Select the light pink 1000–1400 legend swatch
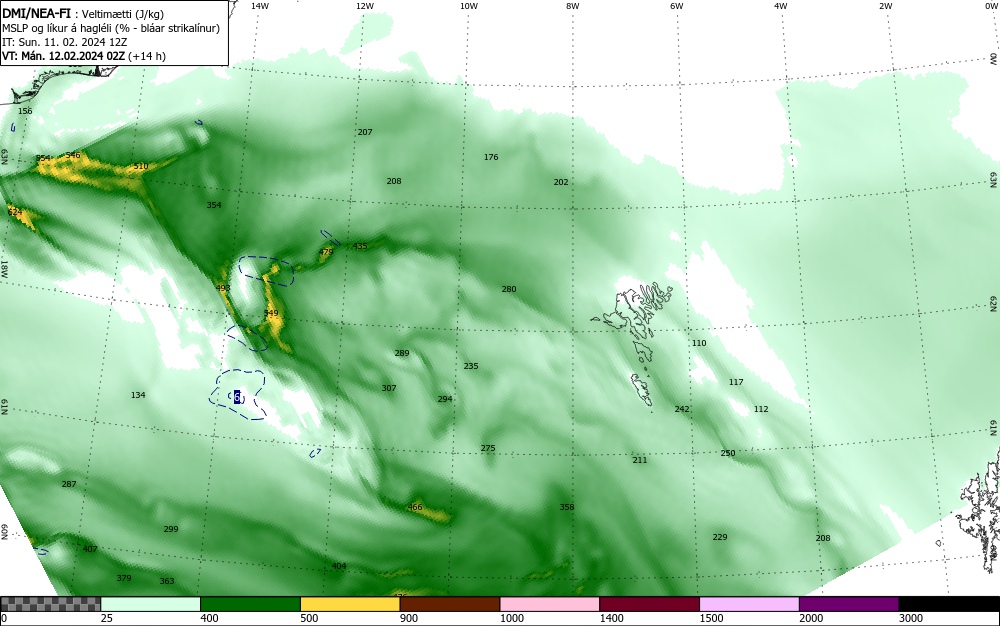 coord(550,604)
